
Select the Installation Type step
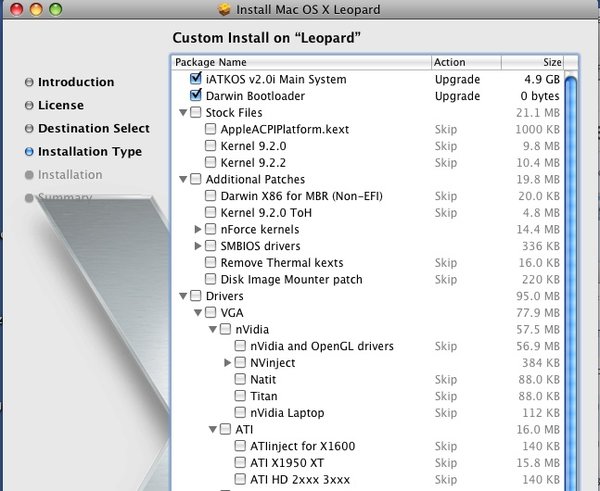click(83, 152)
